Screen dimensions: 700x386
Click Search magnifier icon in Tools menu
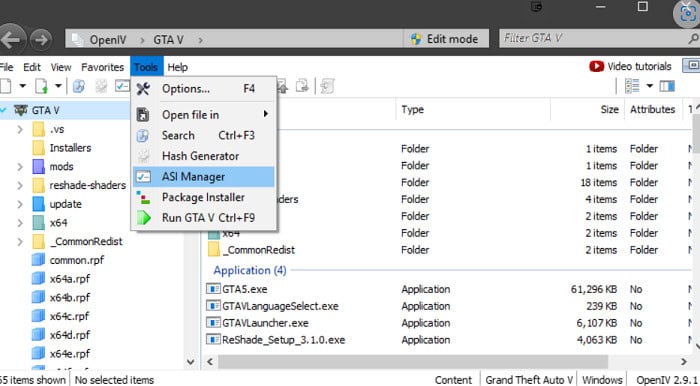(x=142, y=136)
